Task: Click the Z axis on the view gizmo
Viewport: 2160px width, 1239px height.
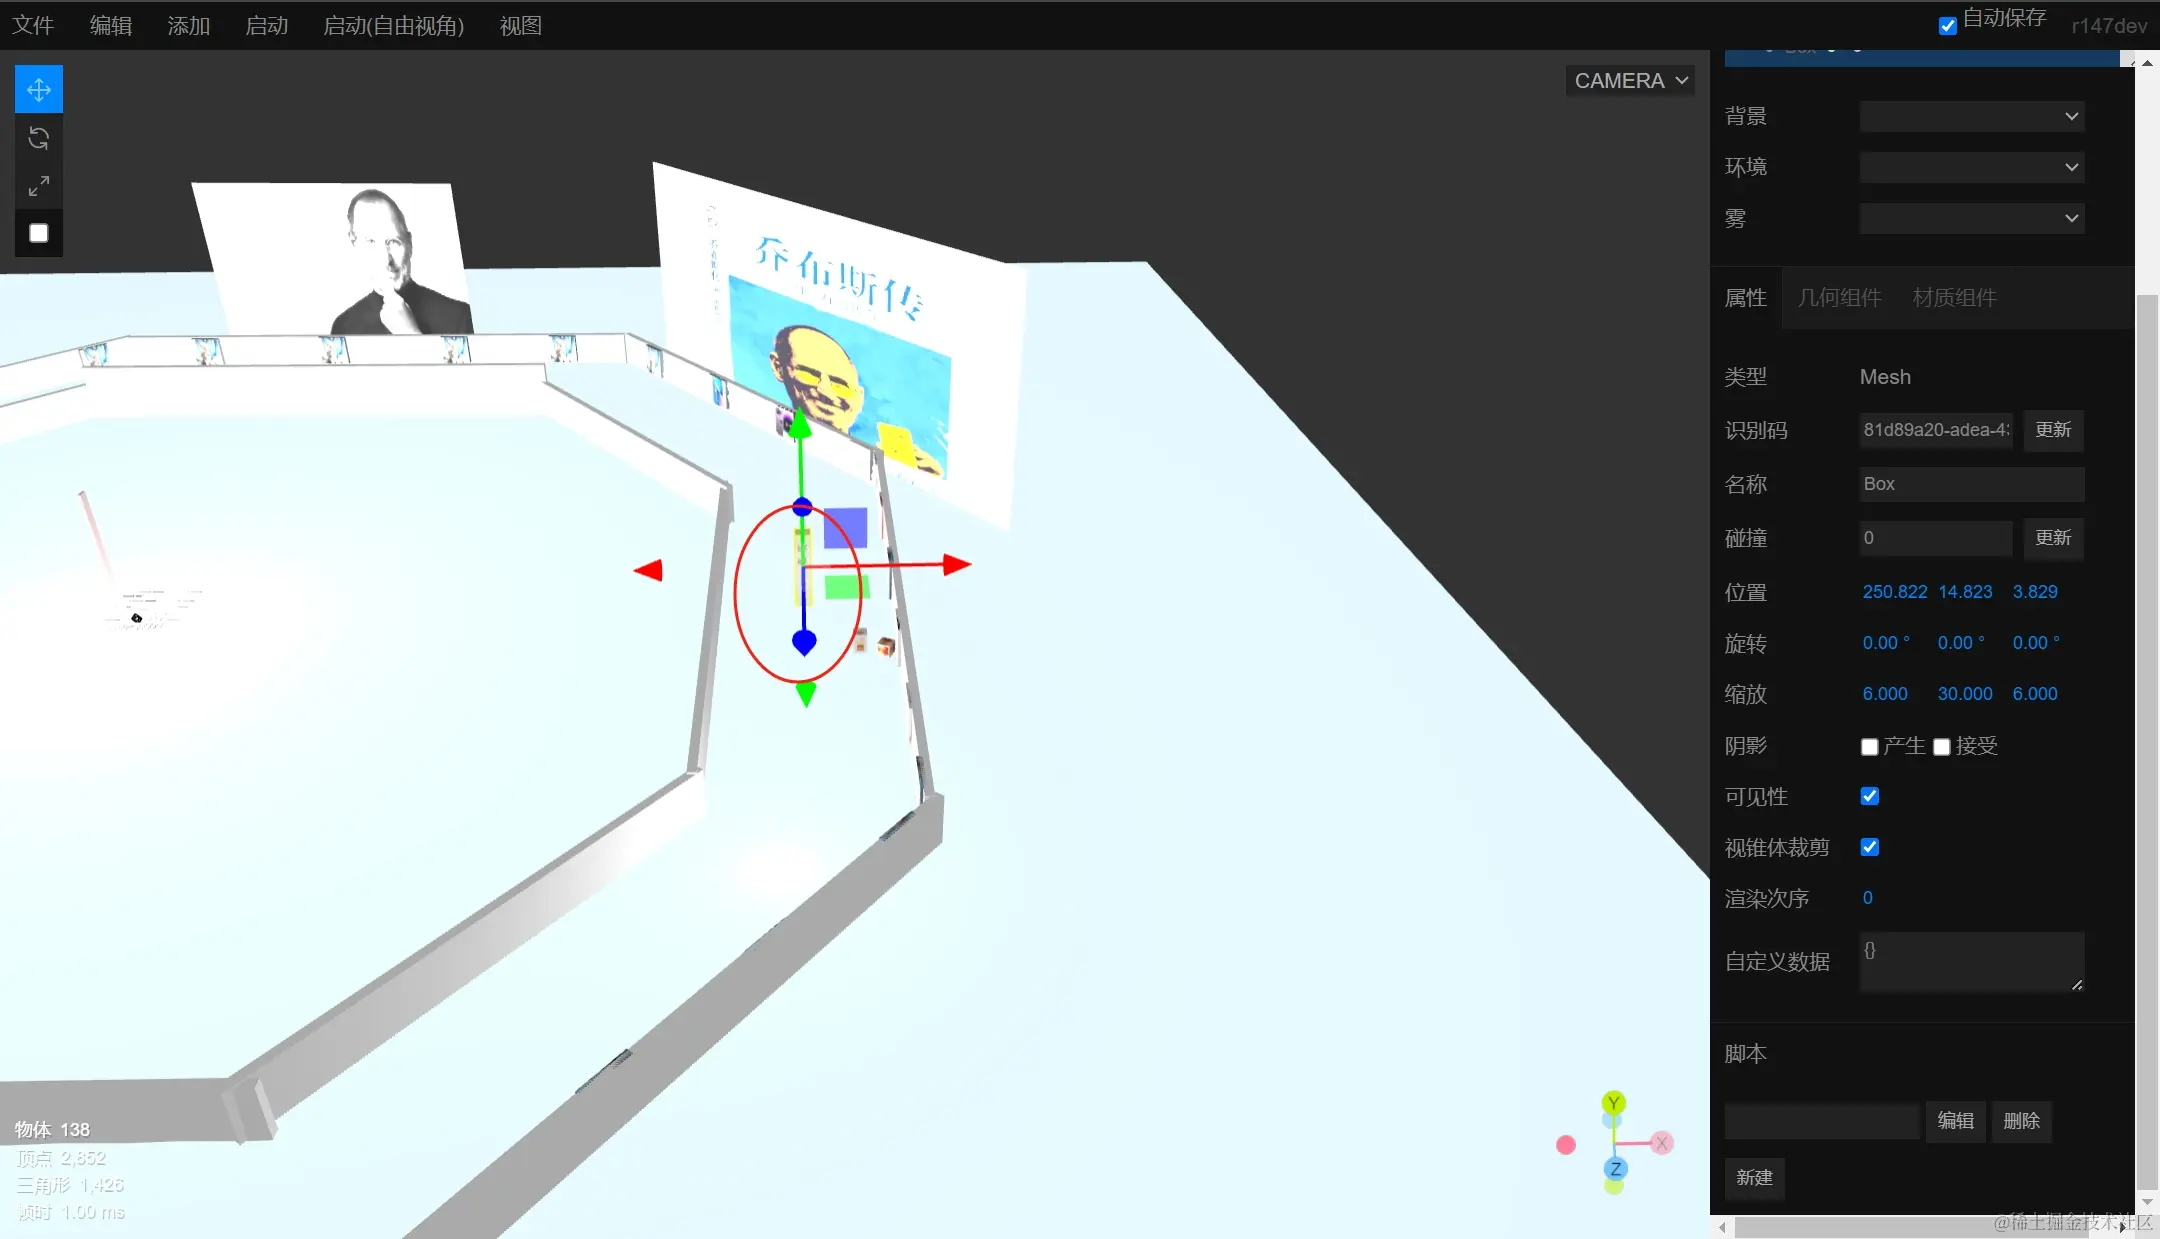Action: tap(1615, 1168)
